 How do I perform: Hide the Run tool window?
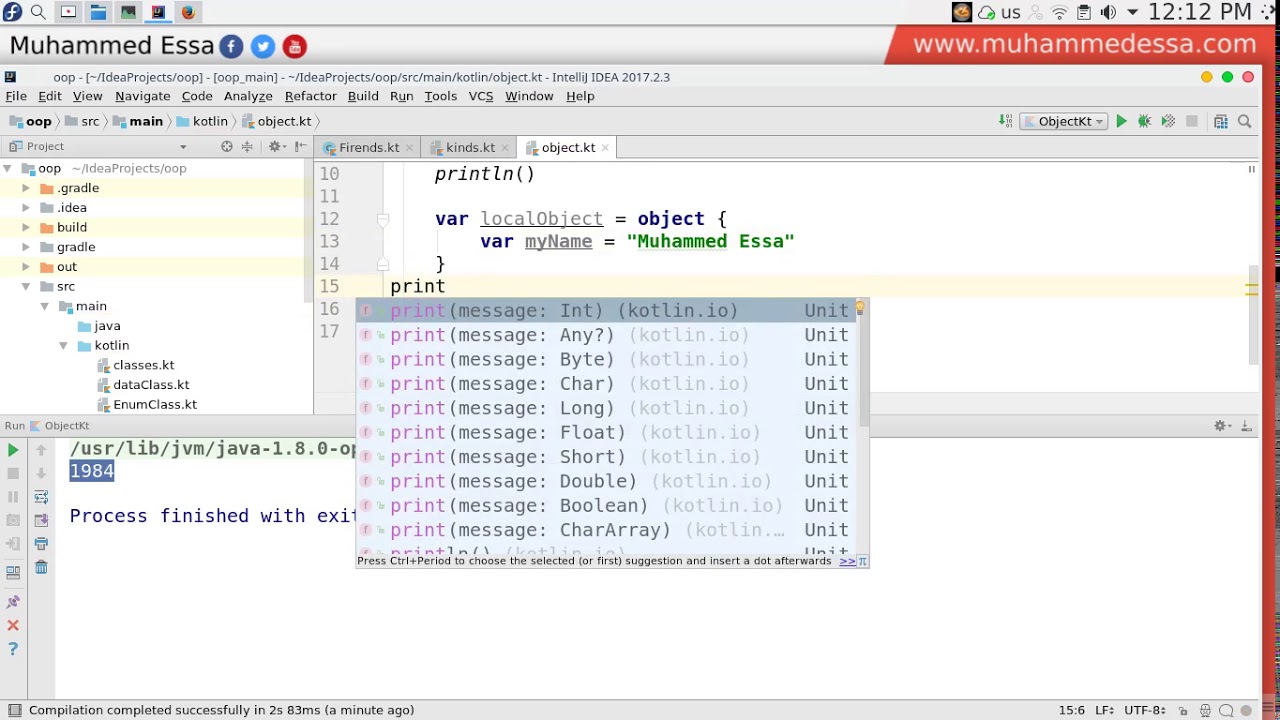click(x=1246, y=426)
